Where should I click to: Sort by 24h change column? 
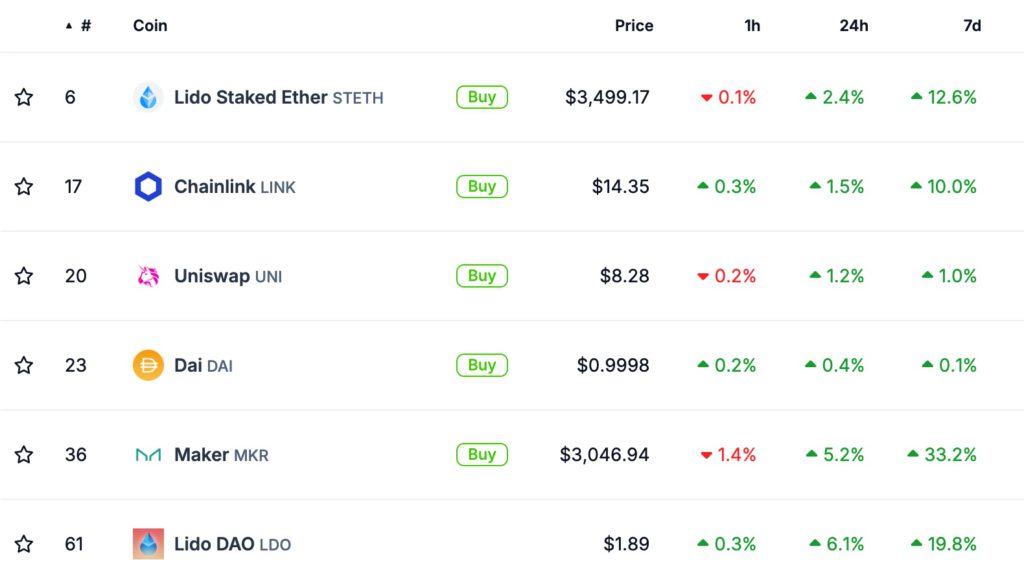tap(853, 26)
